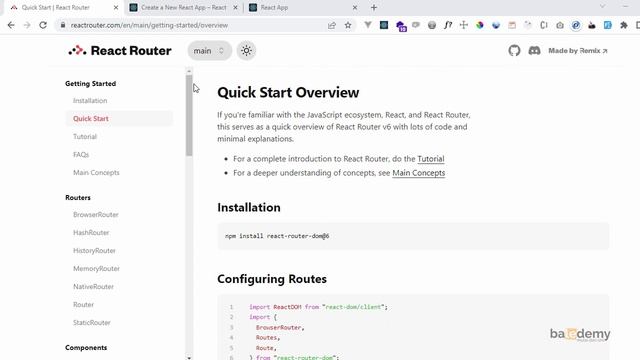
Task: Click the f? font extension icon
Action: coord(448,25)
